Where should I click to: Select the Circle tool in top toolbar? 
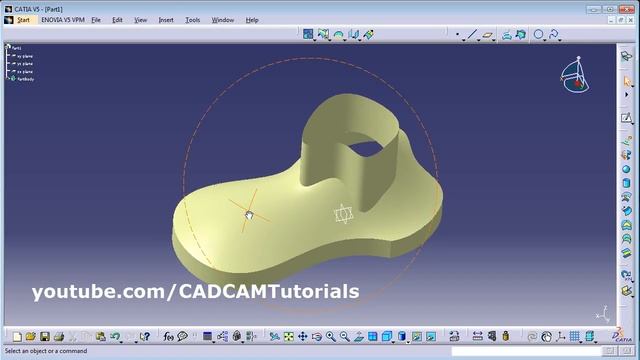coord(538,35)
